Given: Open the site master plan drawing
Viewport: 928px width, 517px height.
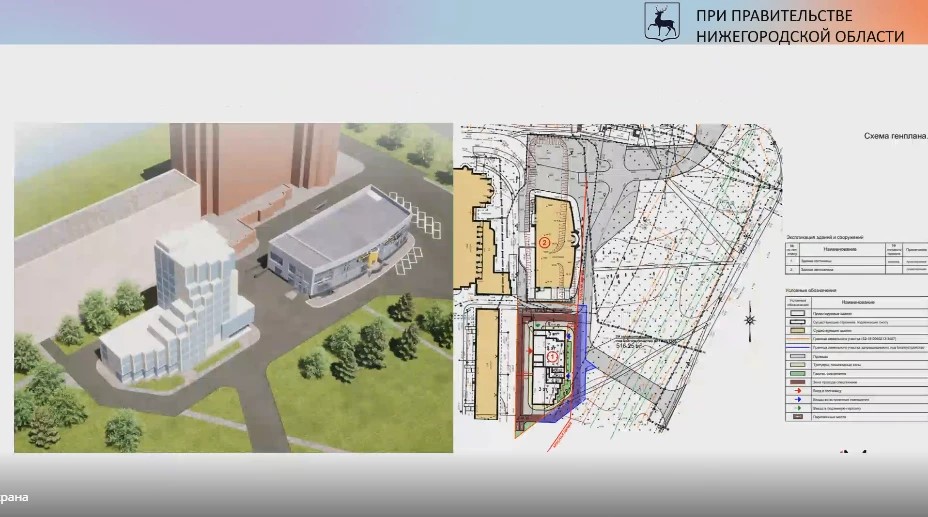Looking at the screenshot, I should (x=620, y=290).
